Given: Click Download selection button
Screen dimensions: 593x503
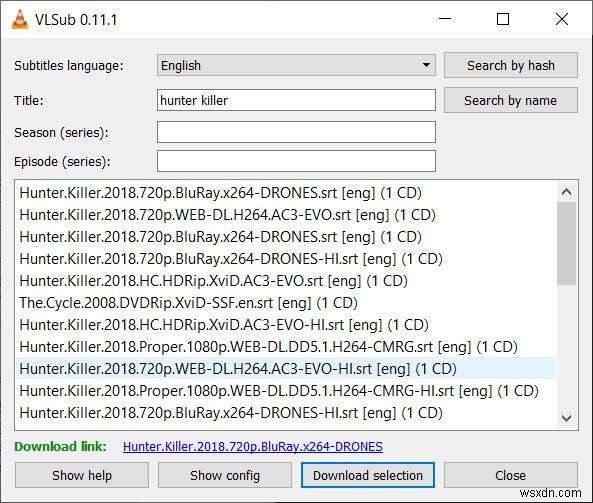Looking at the screenshot, I should click(x=368, y=475).
